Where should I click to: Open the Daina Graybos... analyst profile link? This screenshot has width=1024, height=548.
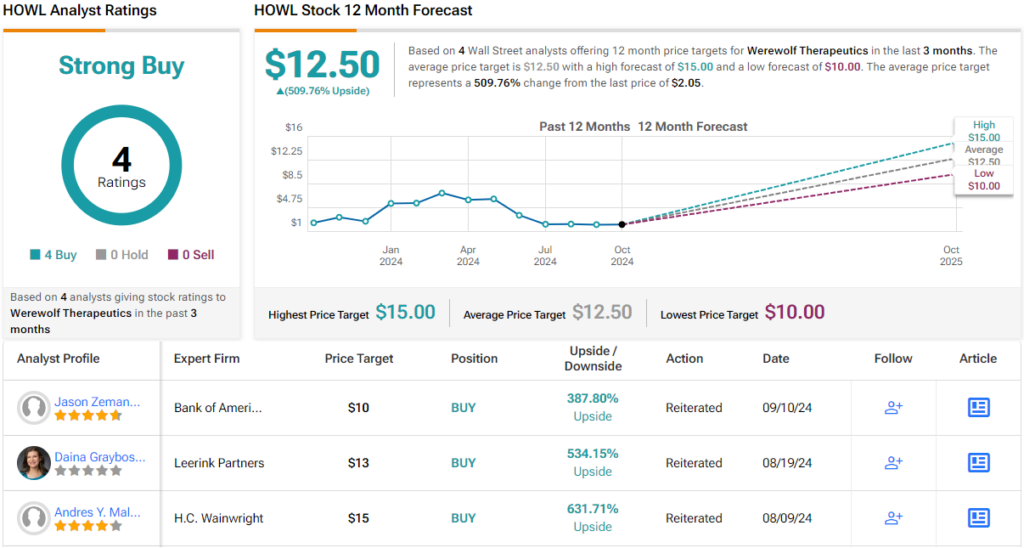(99, 457)
